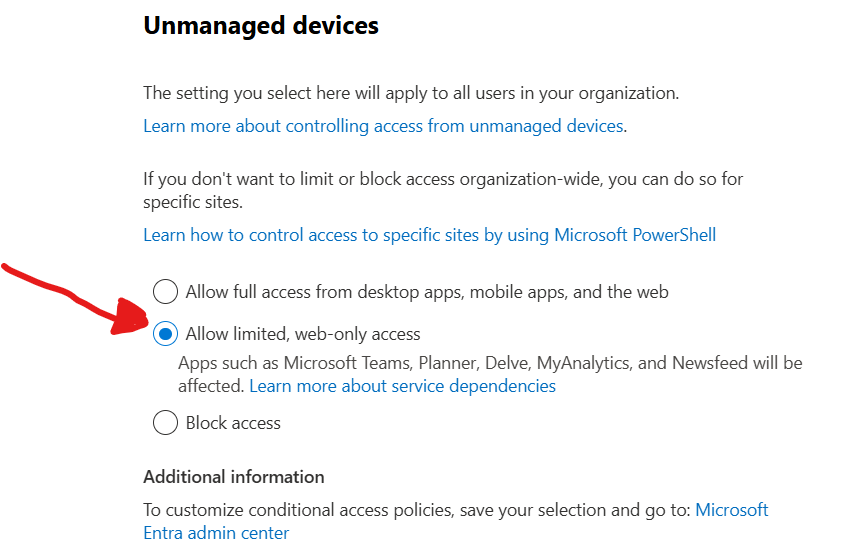This screenshot has width=842, height=550.
Task: Click the "Allow limited, web-only access" label text
Action: (x=303, y=334)
